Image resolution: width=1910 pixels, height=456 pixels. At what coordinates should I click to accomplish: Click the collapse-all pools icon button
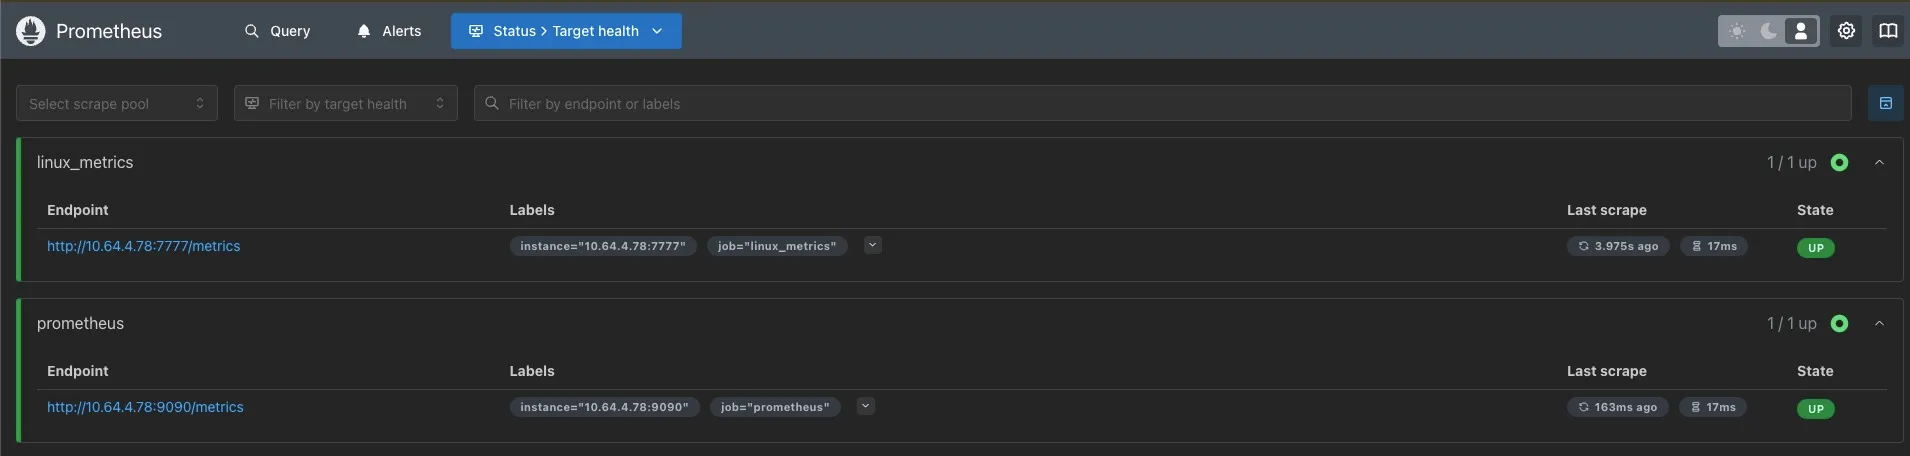tap(1885, 103)
